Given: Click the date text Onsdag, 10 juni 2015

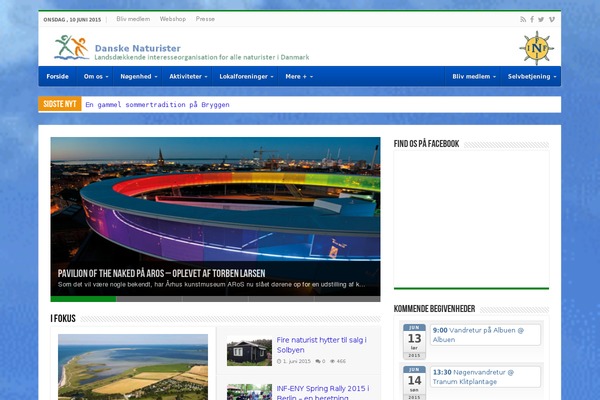Looking at the screenshot, I should pyautogui.click(x=72, y=20).
